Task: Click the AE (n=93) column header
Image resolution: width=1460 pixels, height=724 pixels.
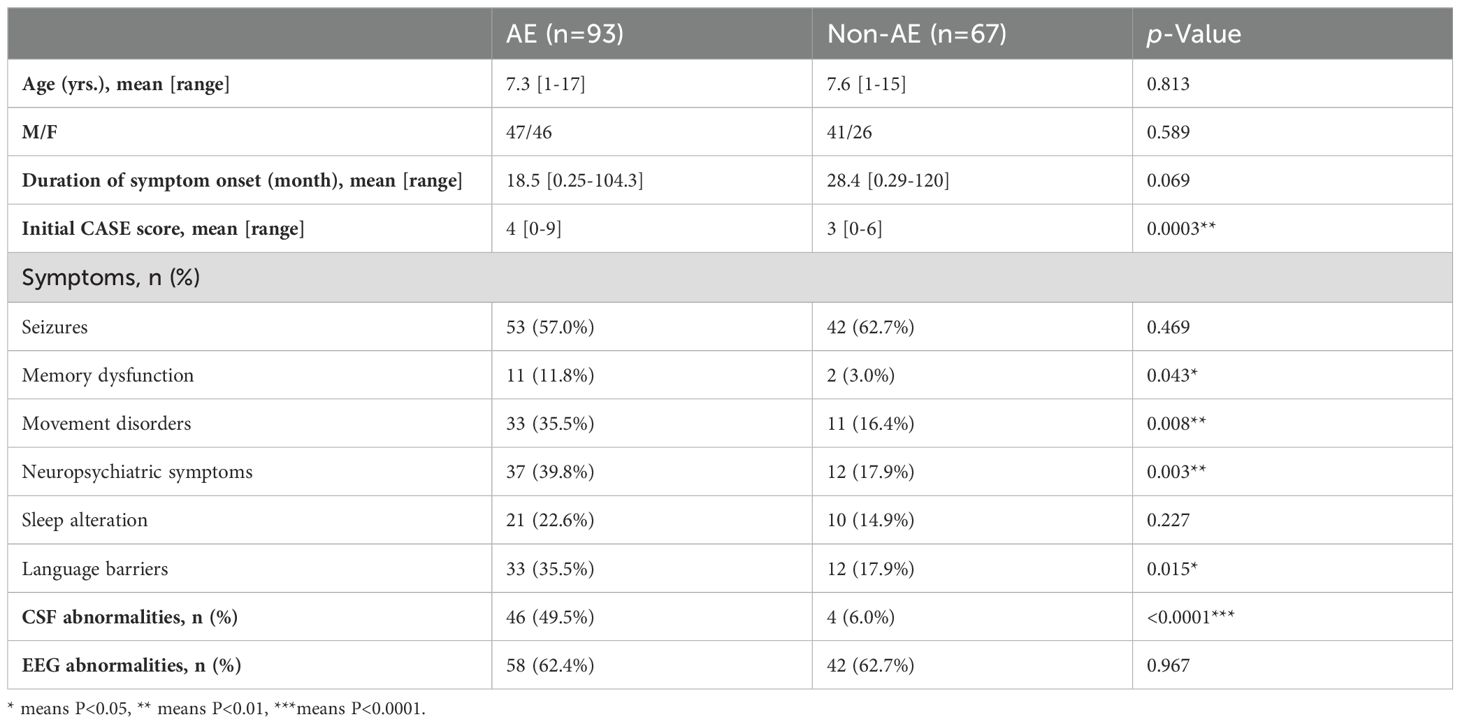Action: coord(566,34)
